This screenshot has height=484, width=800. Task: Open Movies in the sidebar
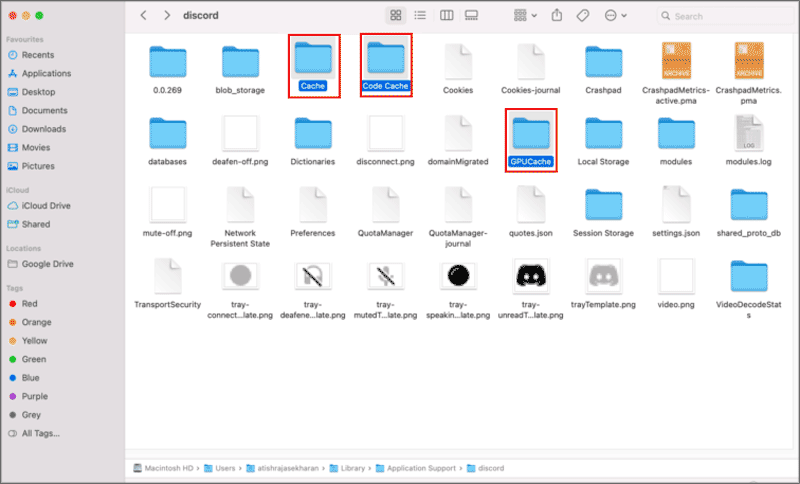coord(29,147)
